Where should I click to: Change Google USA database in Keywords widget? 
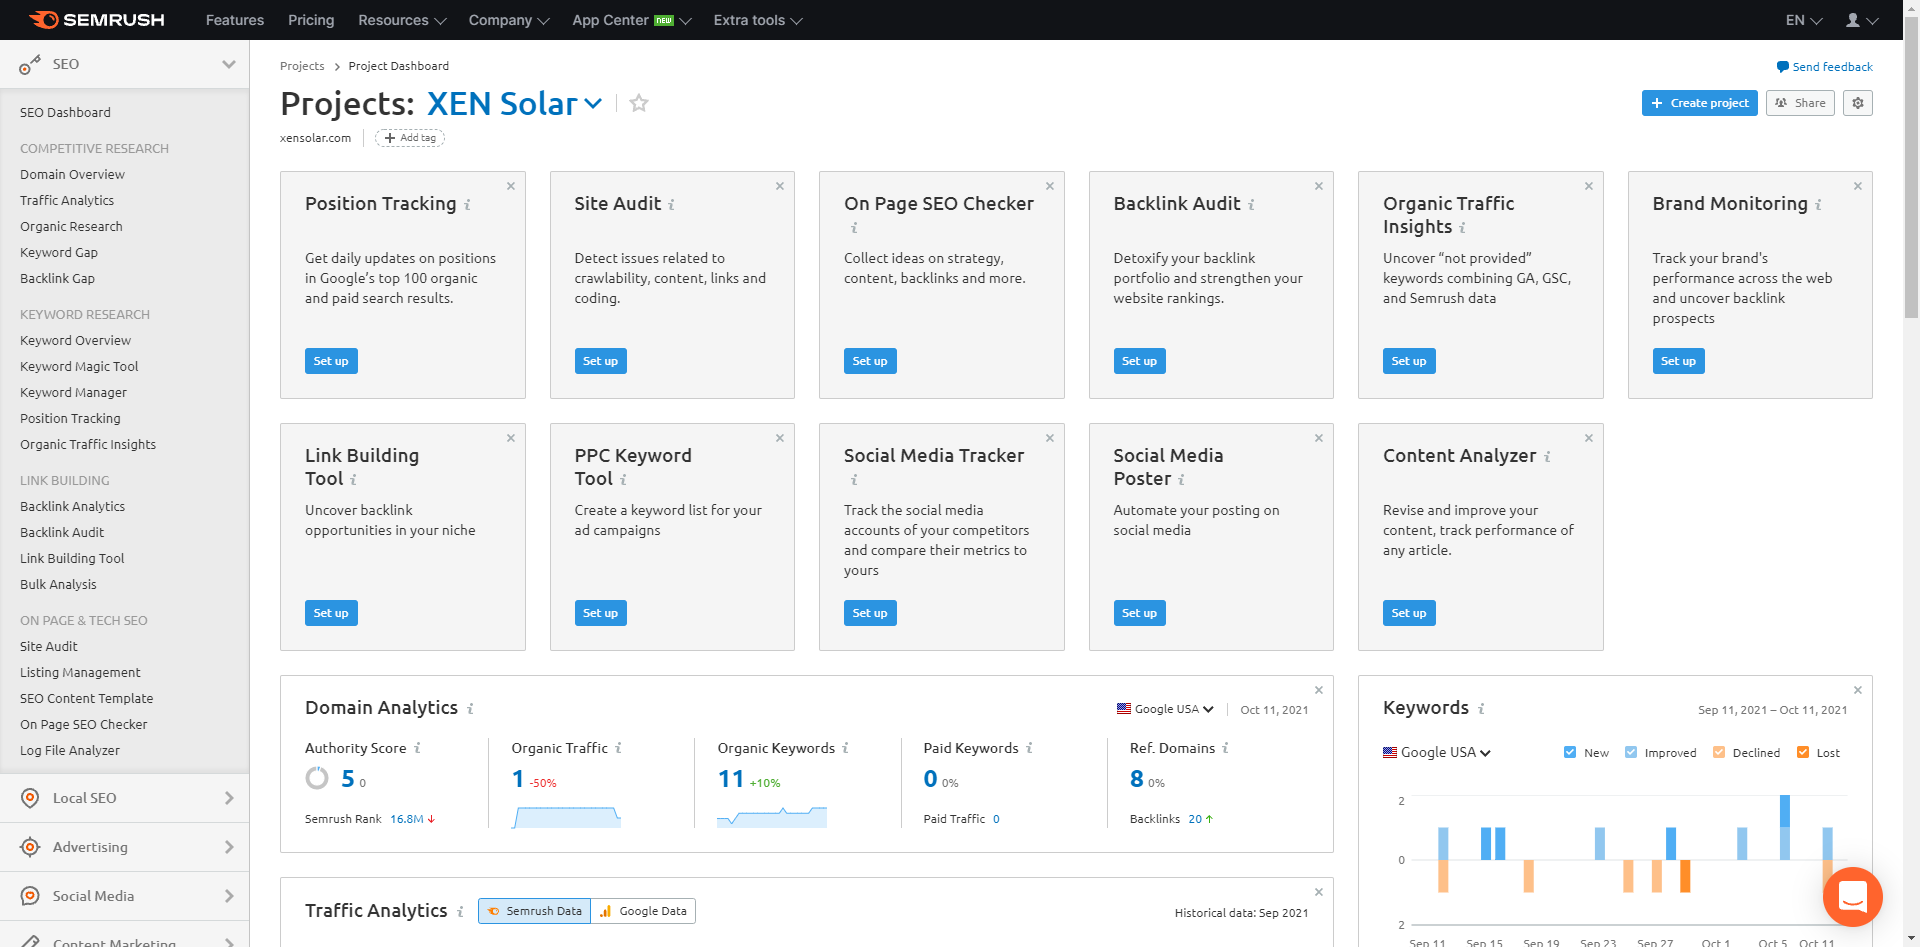point(1437,752)
